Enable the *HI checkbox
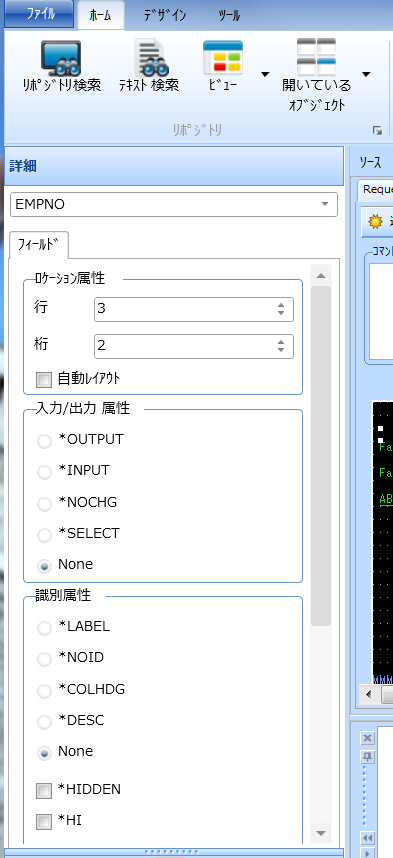This screenshot has height=858, width=393. tap(43, 821)
